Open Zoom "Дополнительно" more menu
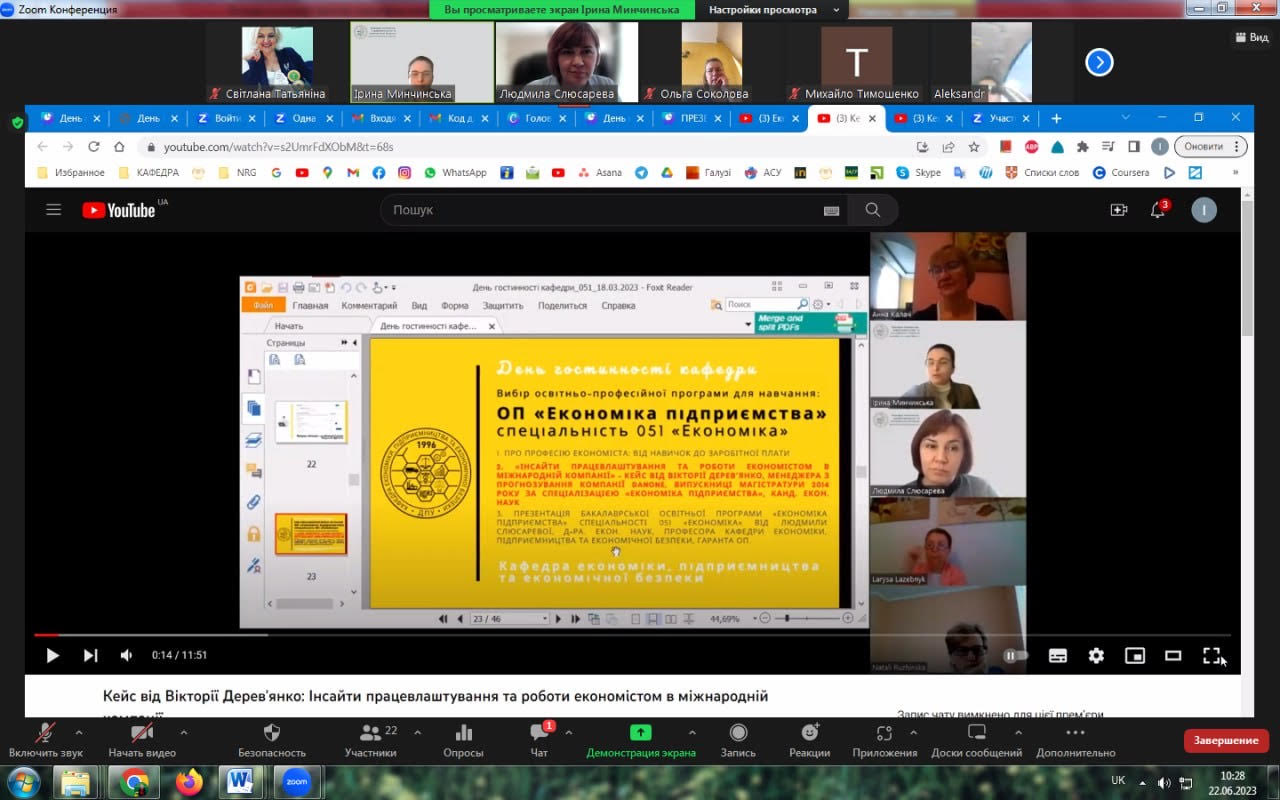Viewport: 1280px width, 800px height. 1076,741
